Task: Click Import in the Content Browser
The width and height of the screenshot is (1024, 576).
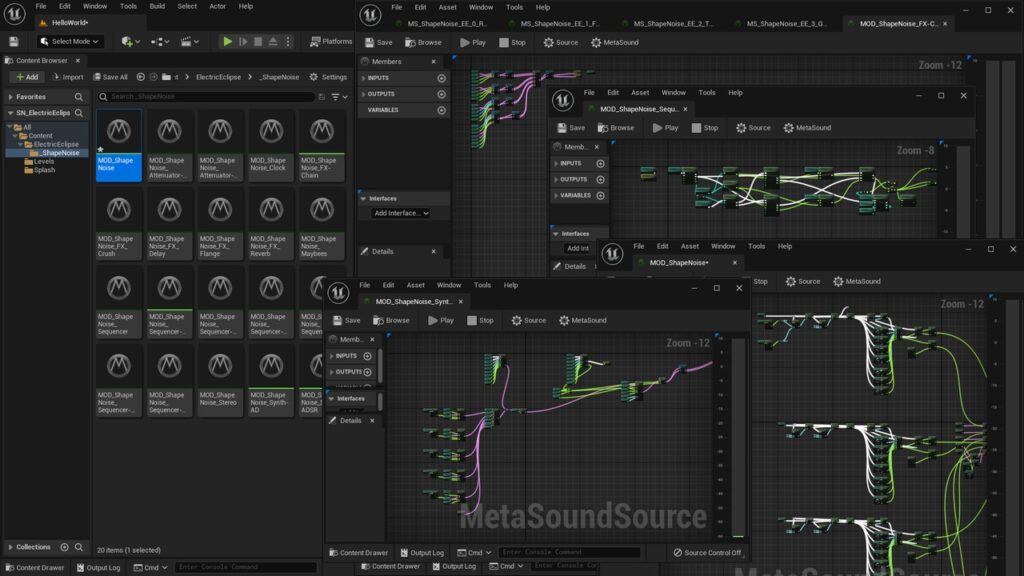Action: pyautogui.click(x=68, y=77)
